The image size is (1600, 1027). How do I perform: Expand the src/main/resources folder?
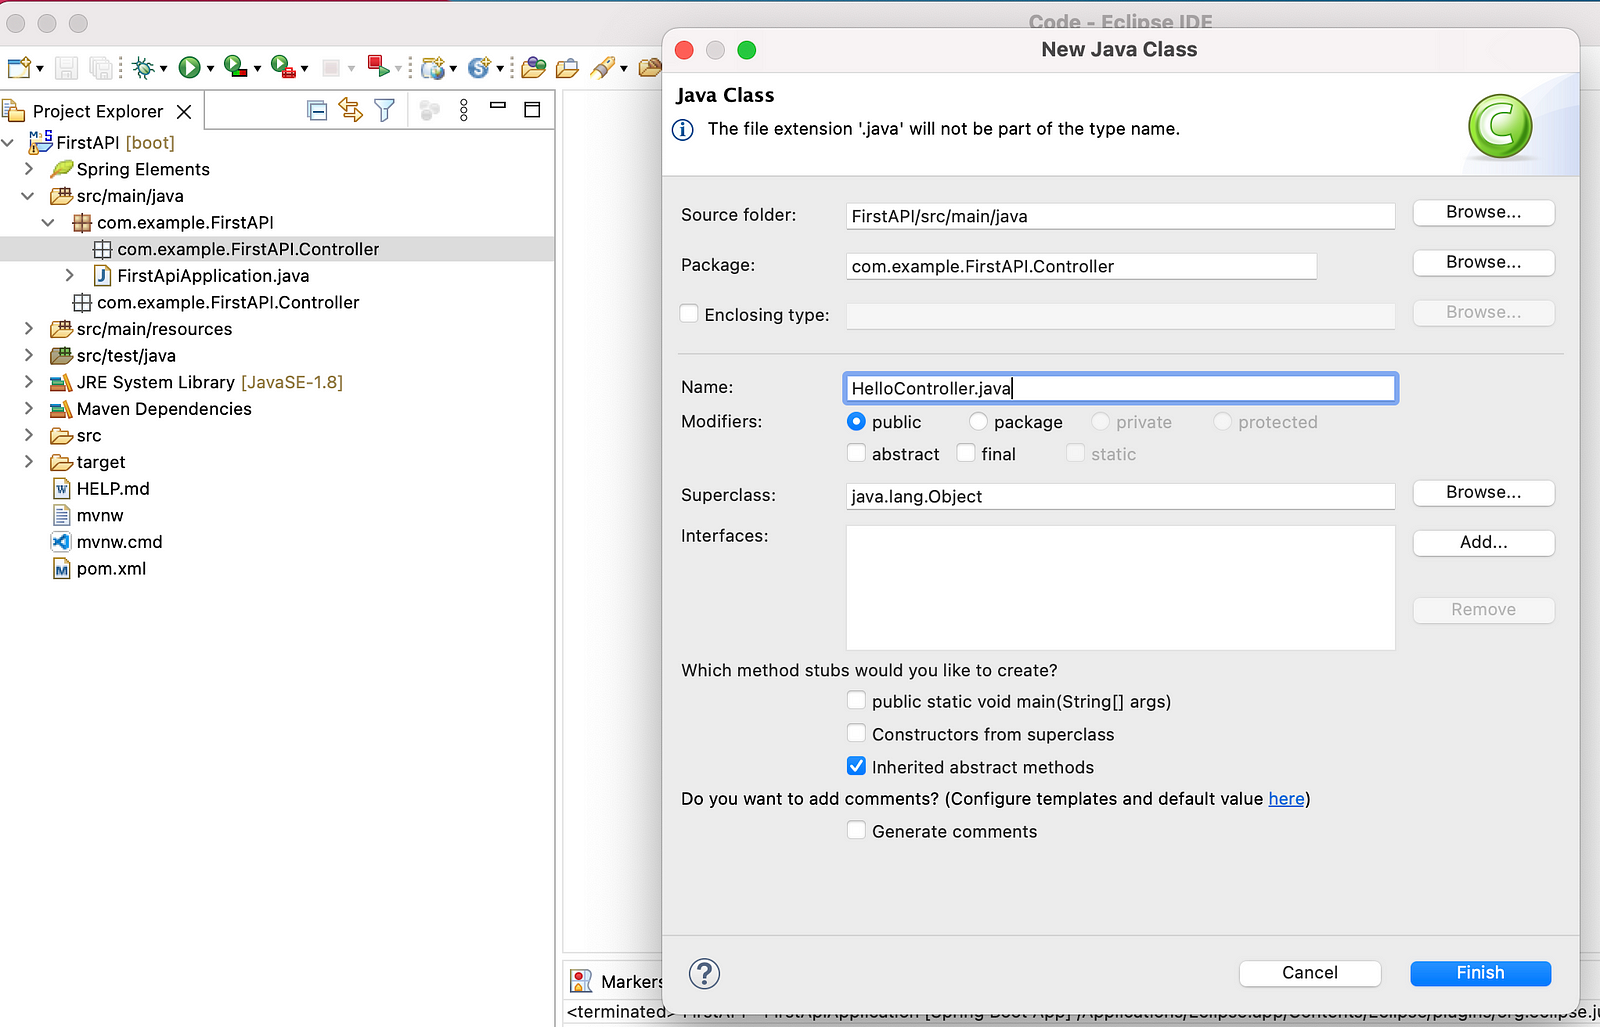29,328
